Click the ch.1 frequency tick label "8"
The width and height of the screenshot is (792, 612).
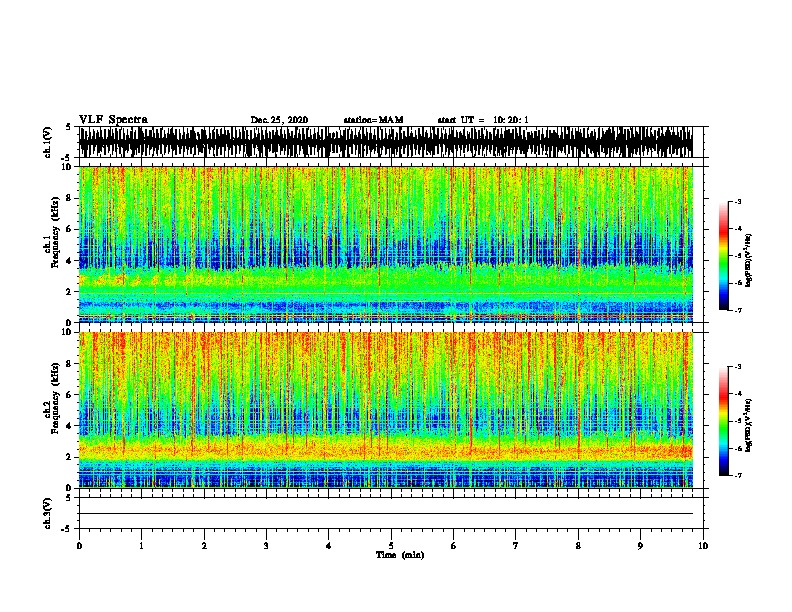click(x=70, y=198)
